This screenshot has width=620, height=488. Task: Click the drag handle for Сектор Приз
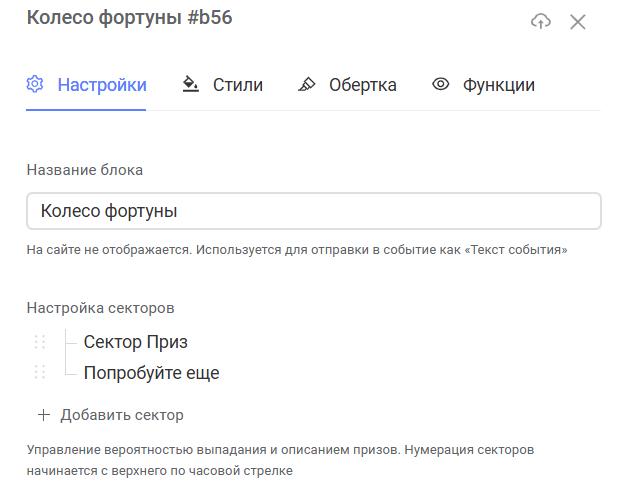click(40, 342)
